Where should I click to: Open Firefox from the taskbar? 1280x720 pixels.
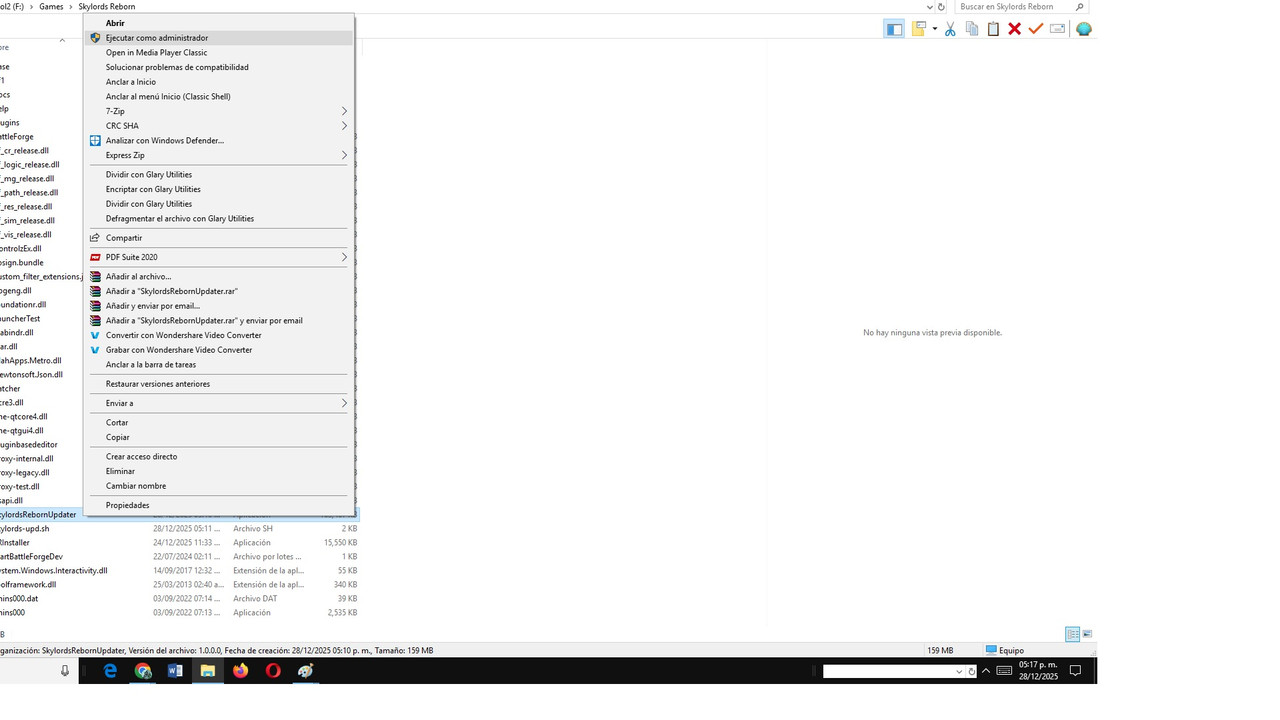coord(240,671)
